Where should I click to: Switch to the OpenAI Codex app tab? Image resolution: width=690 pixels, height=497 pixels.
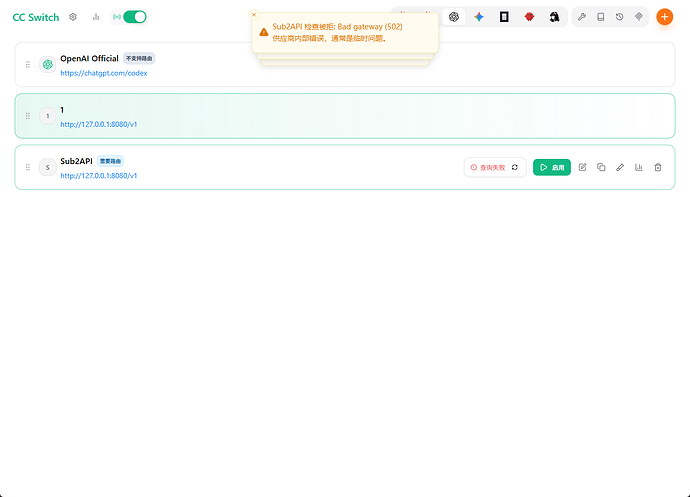454,17
